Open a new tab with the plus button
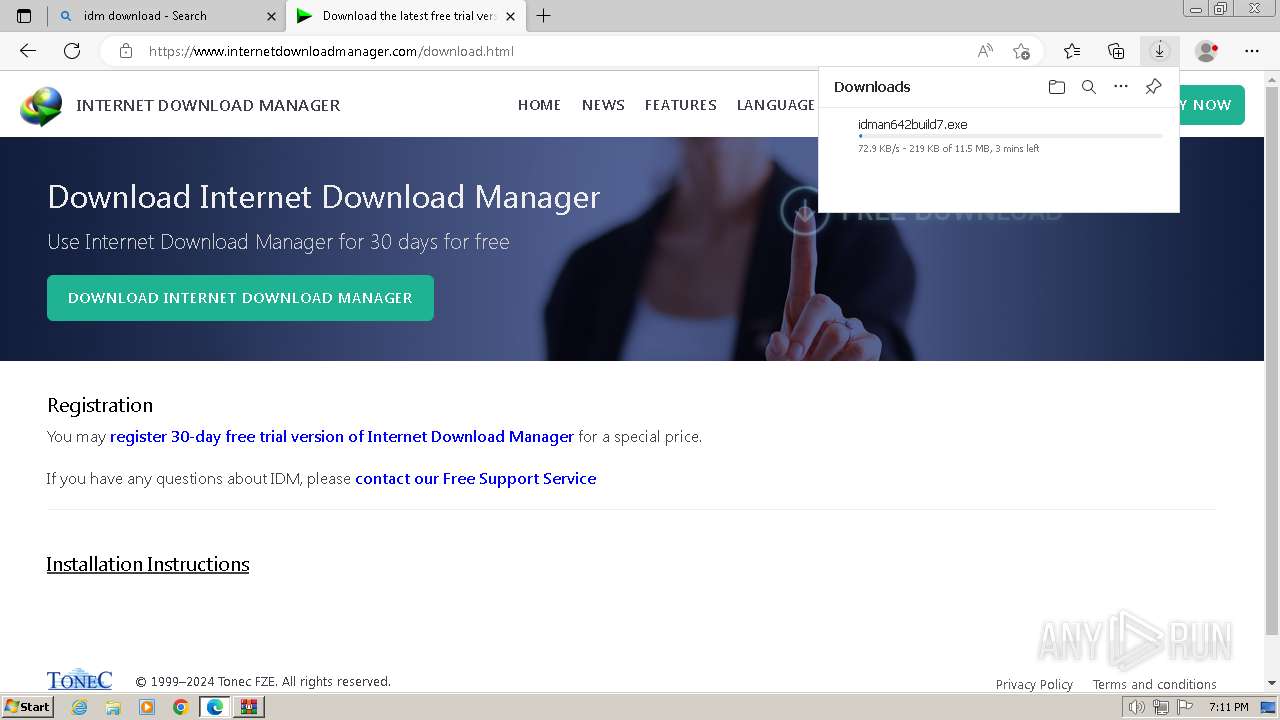 coord(543,16)
